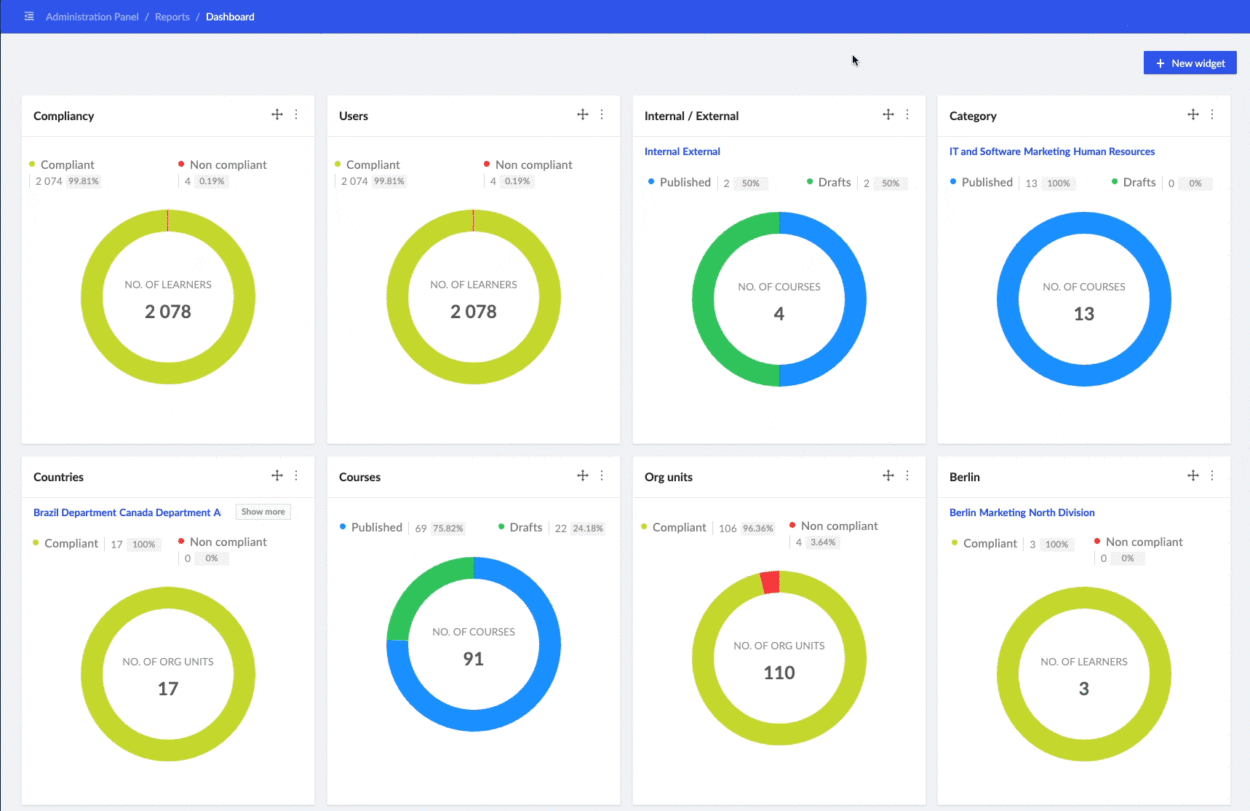Click the expand icon on the Category widget

click(1192, 114)
